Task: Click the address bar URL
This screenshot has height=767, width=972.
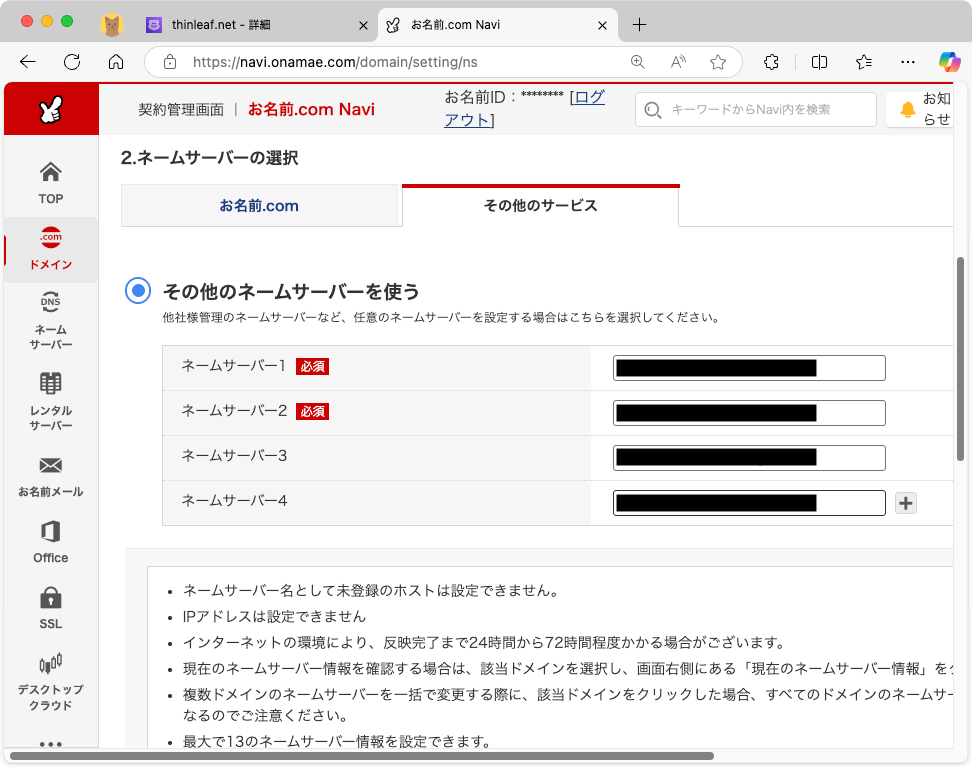Action: pyautogui.click(x=335, y=62)
